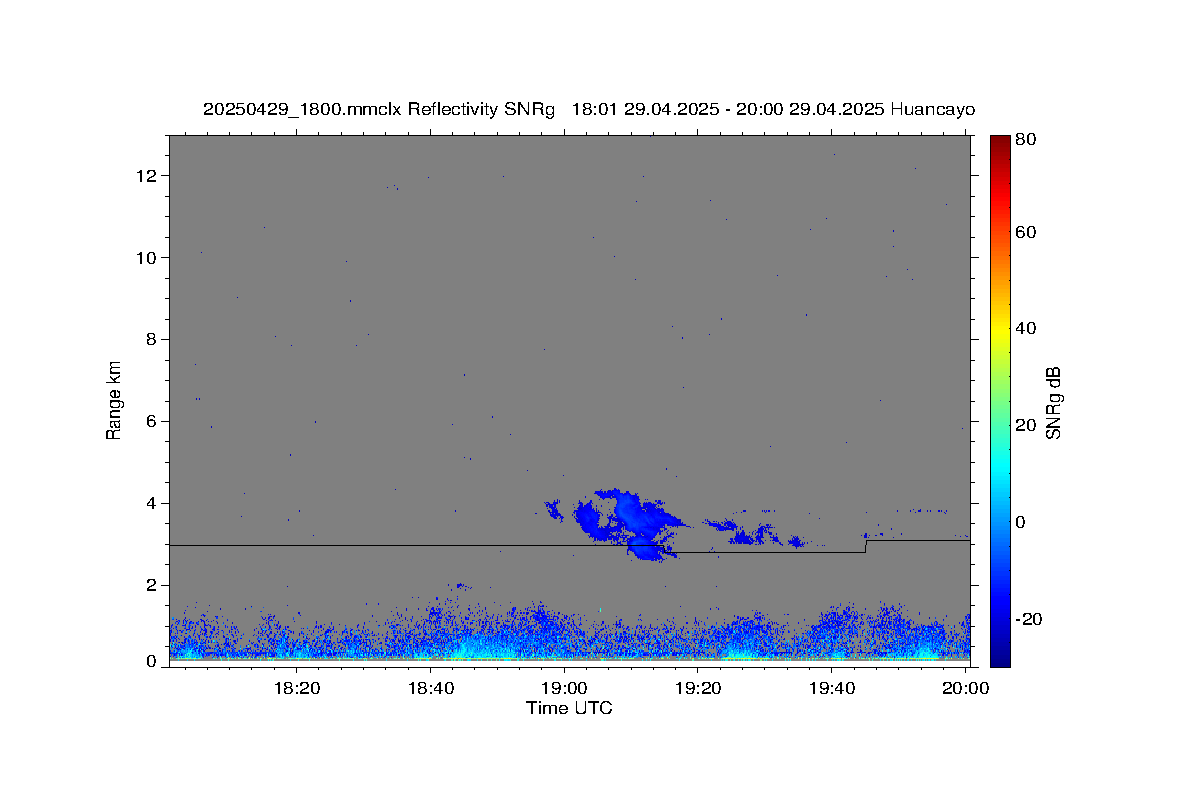Image resolution: width=1200 pixels, height=800 pixels.
Task: Click the colorbar value -20
Action: pyautogui.click(x=1029, y=620)
